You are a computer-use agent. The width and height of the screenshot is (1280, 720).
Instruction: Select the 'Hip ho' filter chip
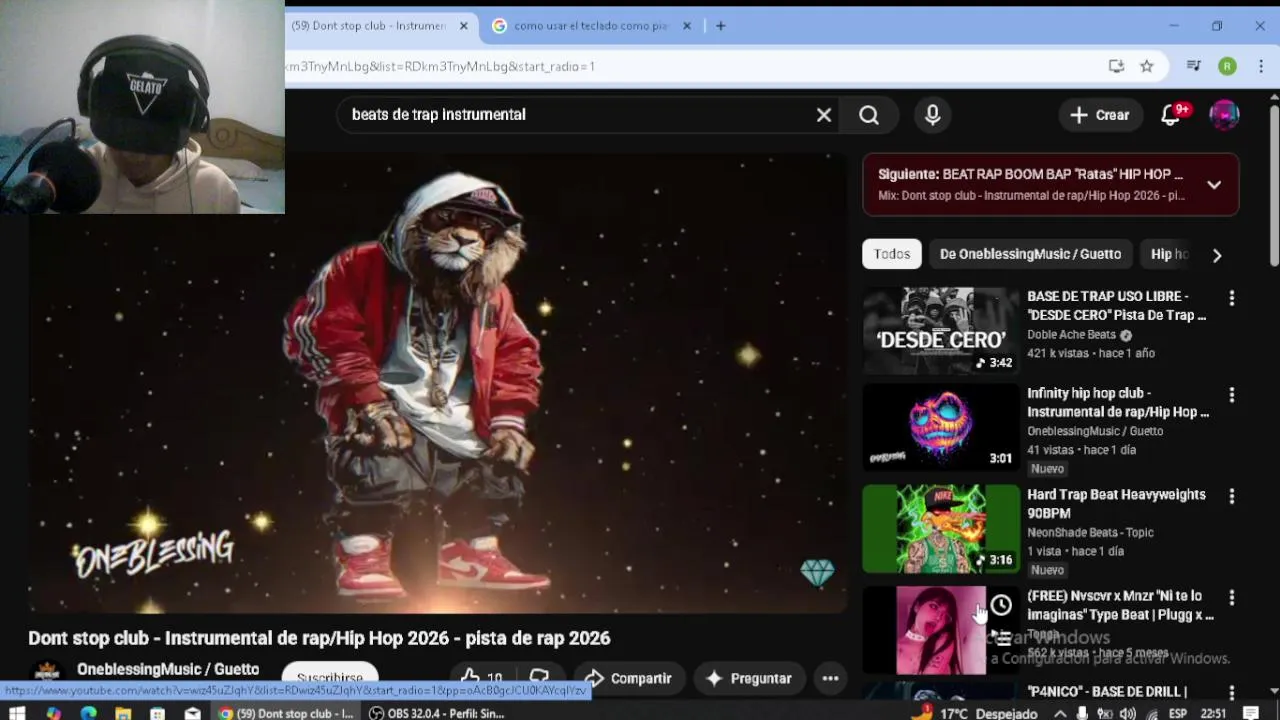pos(1168,254)
